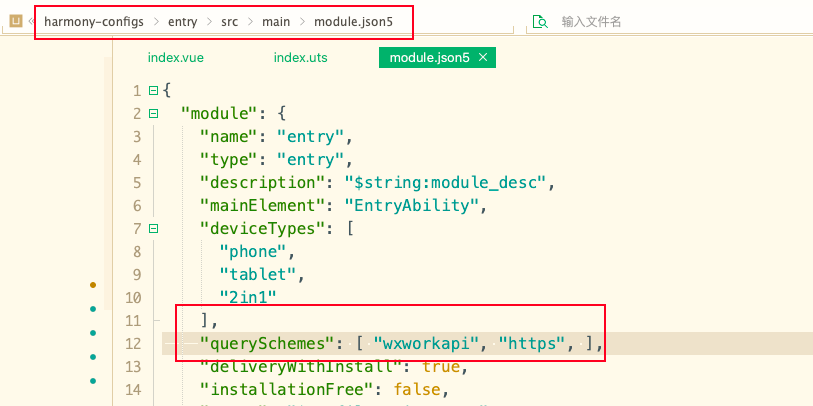Screen dimensions: 813x406
Task: Click the file search magnifier icon
Action: coord(541,21)
